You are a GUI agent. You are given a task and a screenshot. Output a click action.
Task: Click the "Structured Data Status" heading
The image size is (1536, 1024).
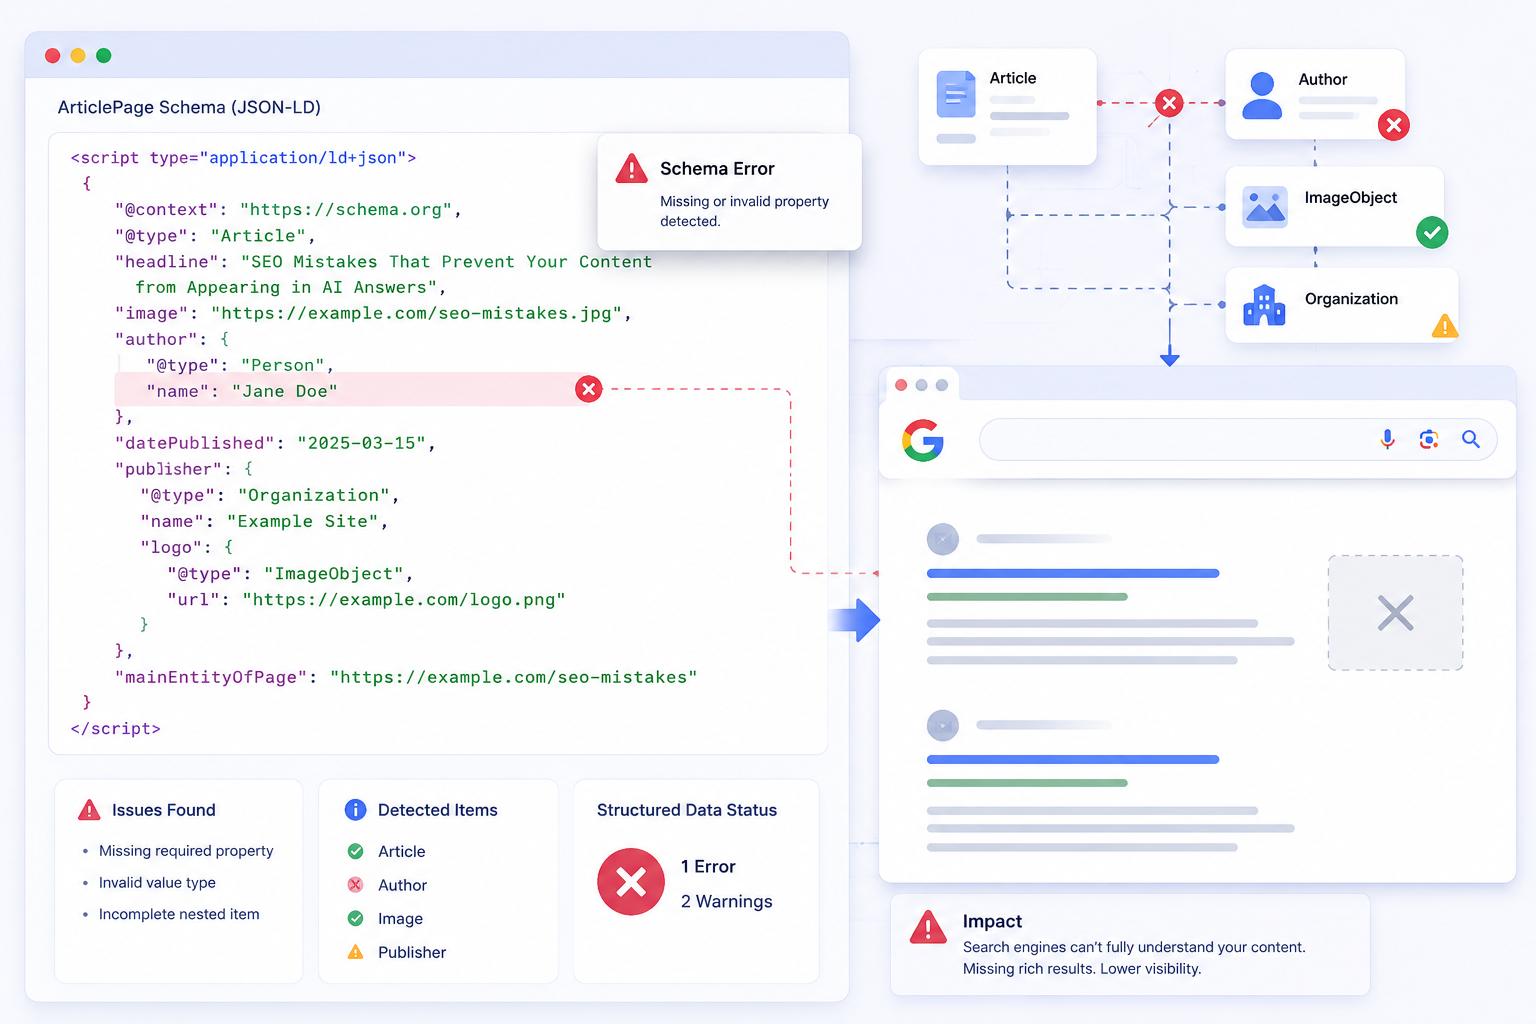point(687,810)
